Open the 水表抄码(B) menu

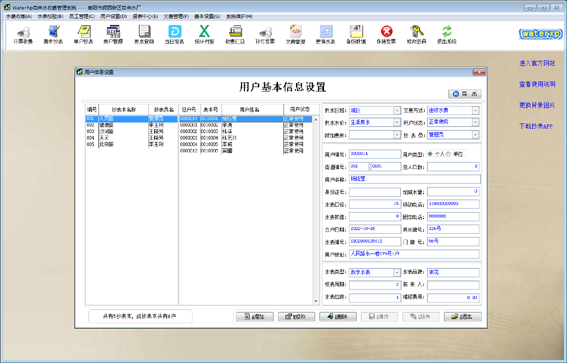tap(50, 16)
